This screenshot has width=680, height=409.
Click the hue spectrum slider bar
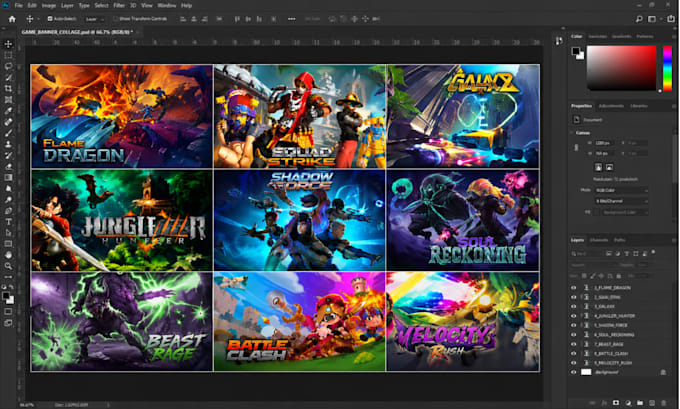(x=667, y=68)
